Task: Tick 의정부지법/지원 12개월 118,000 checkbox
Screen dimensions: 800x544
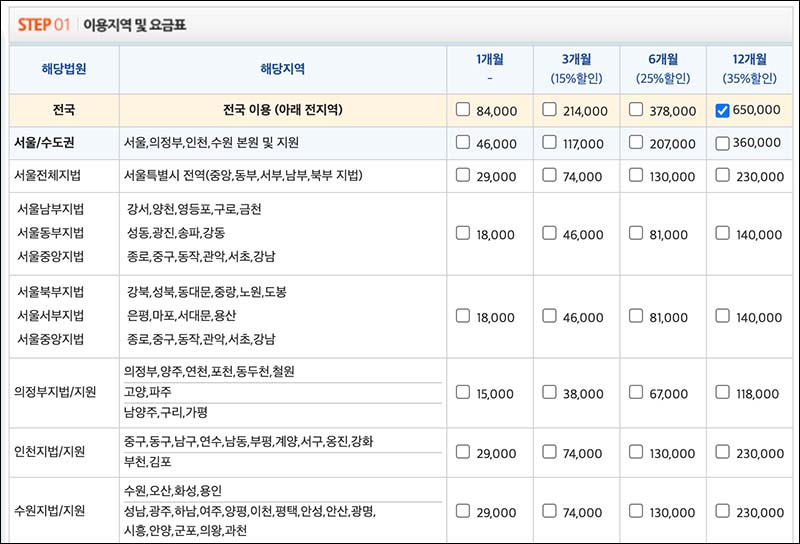Action: click(723, 393)
